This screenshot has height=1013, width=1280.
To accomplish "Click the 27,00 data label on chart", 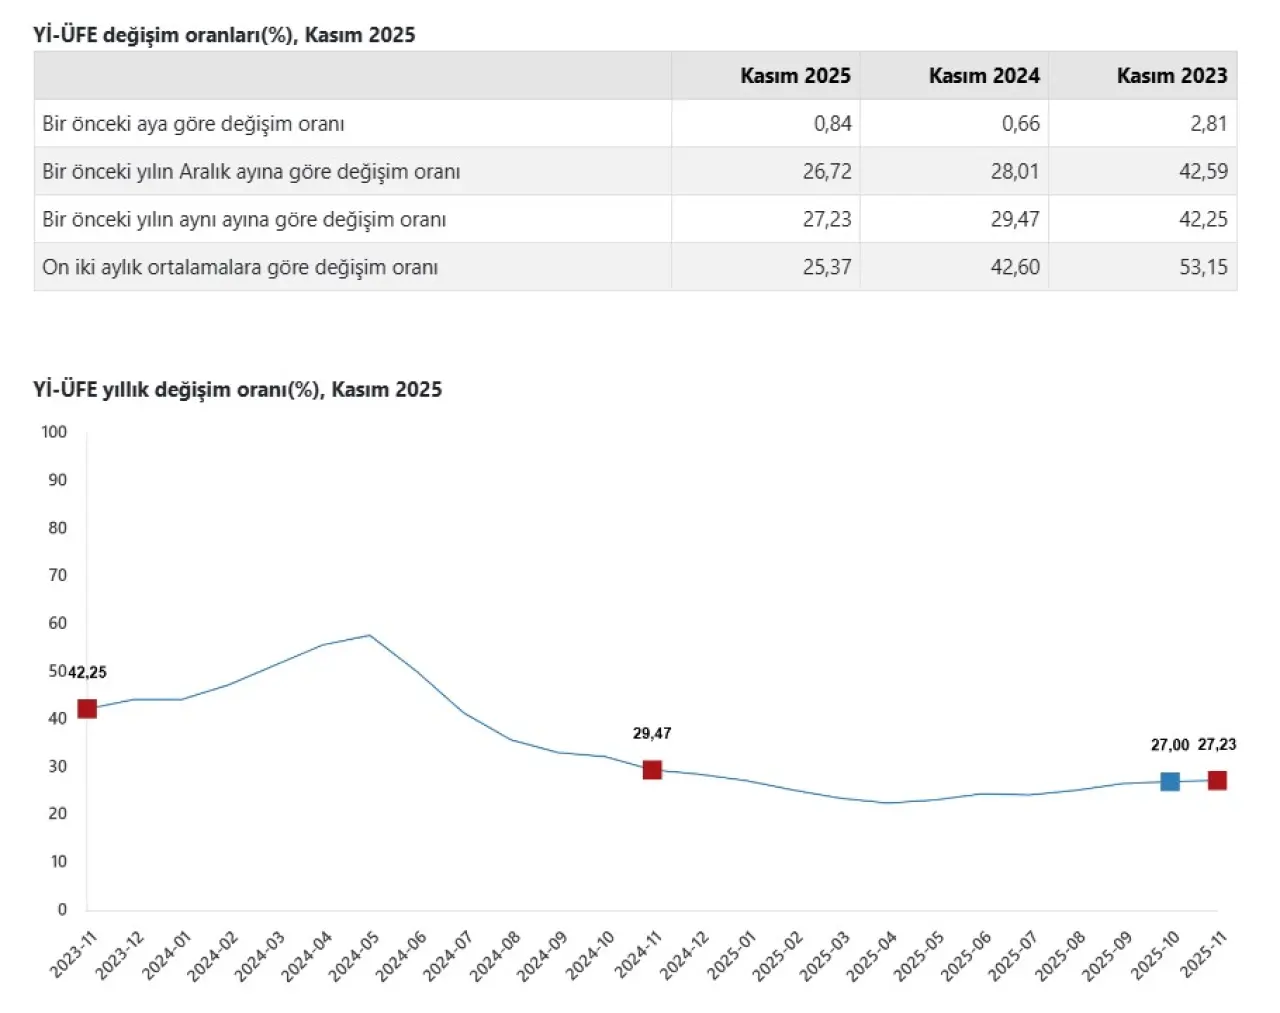I will (x=1170, y=745).
